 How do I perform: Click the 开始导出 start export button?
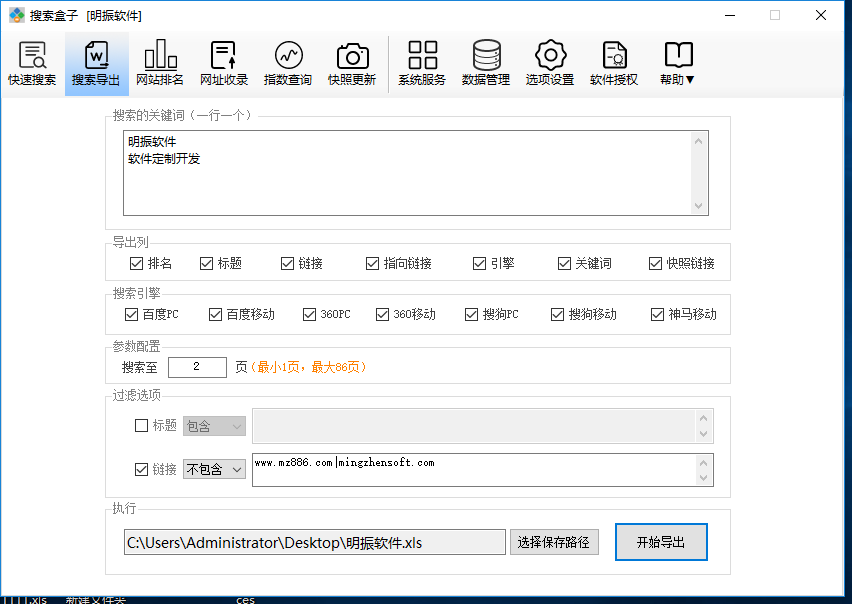point(661,541)
